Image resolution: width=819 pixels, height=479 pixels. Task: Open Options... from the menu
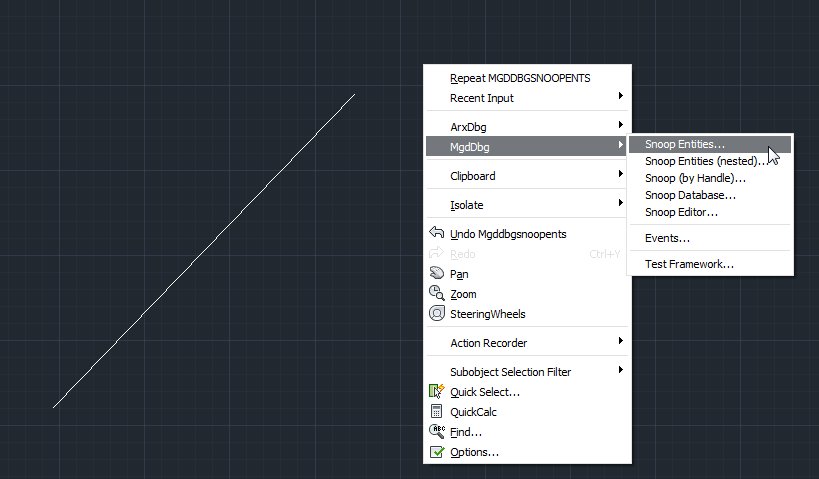527,452
